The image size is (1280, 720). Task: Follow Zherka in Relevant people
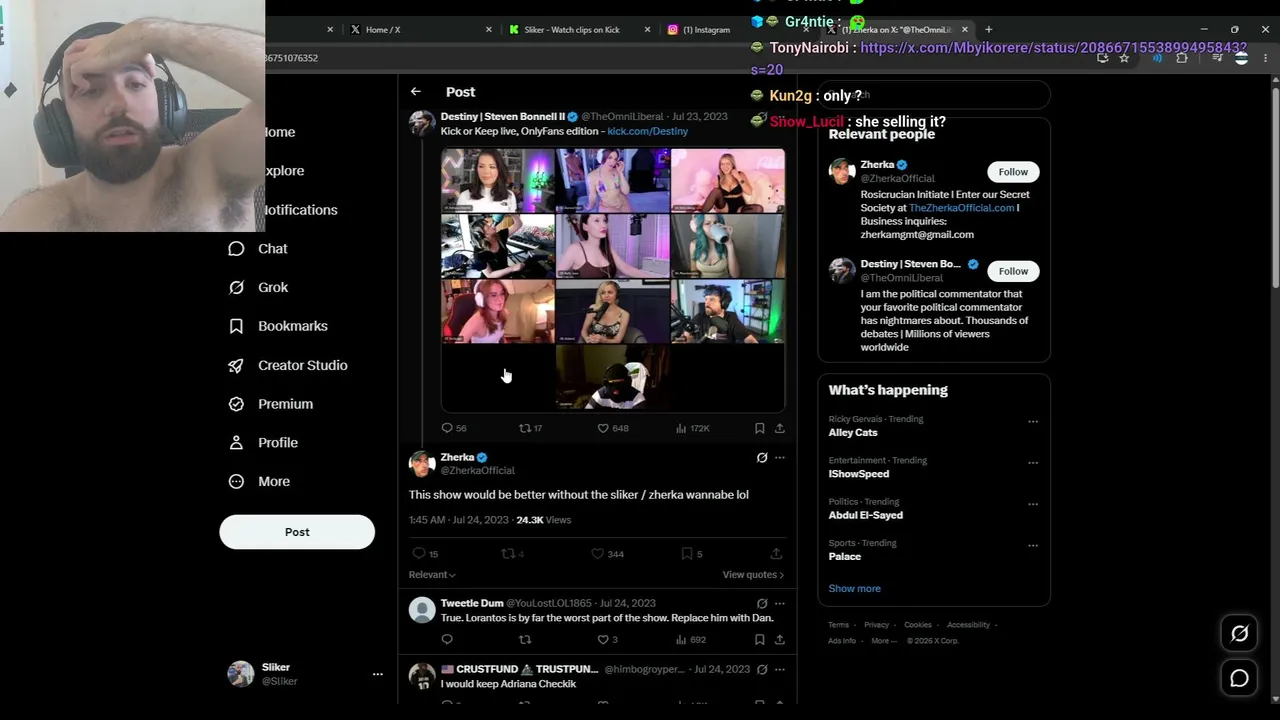(x=1013, y=172)
